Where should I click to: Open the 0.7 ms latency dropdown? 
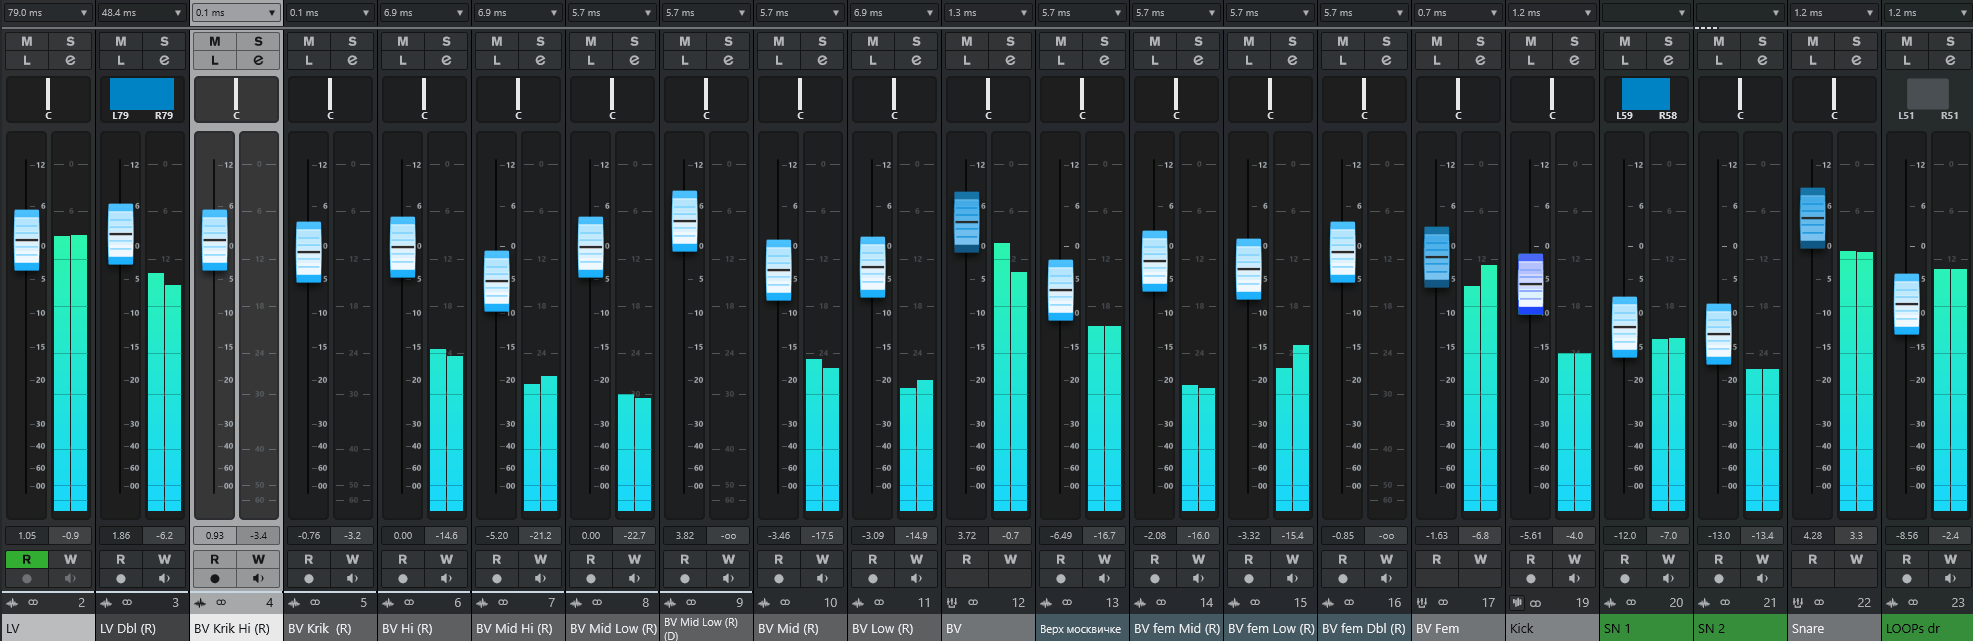coord(1457,13)
